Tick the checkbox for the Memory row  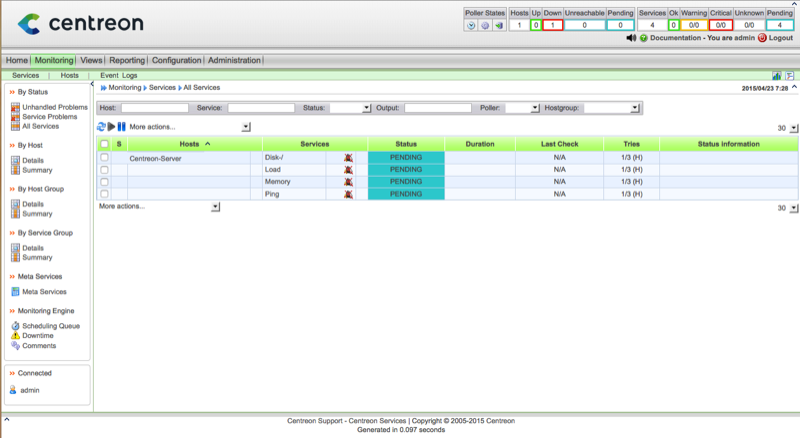(104, 182)
